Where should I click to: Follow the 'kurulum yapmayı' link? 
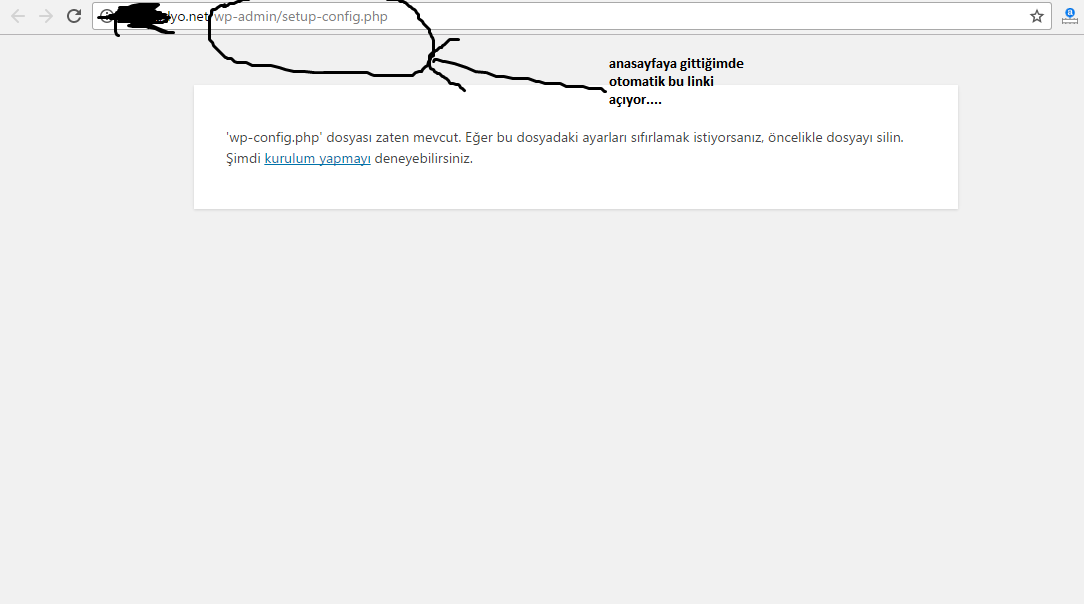tap(317, 158)
